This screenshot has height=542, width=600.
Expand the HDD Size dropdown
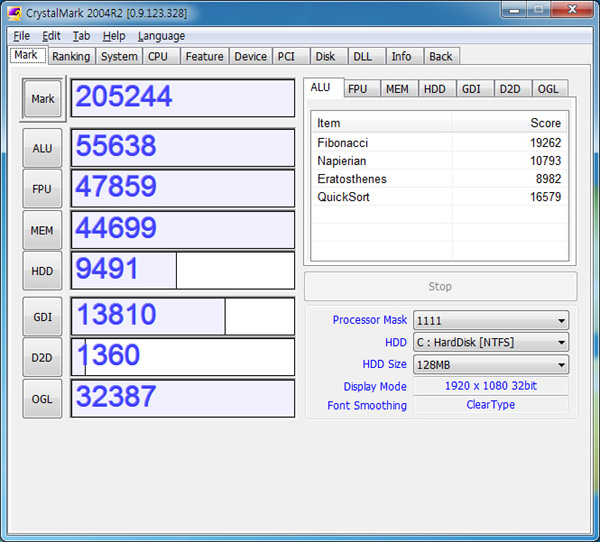pyautogui.click(x=491, y=364)
